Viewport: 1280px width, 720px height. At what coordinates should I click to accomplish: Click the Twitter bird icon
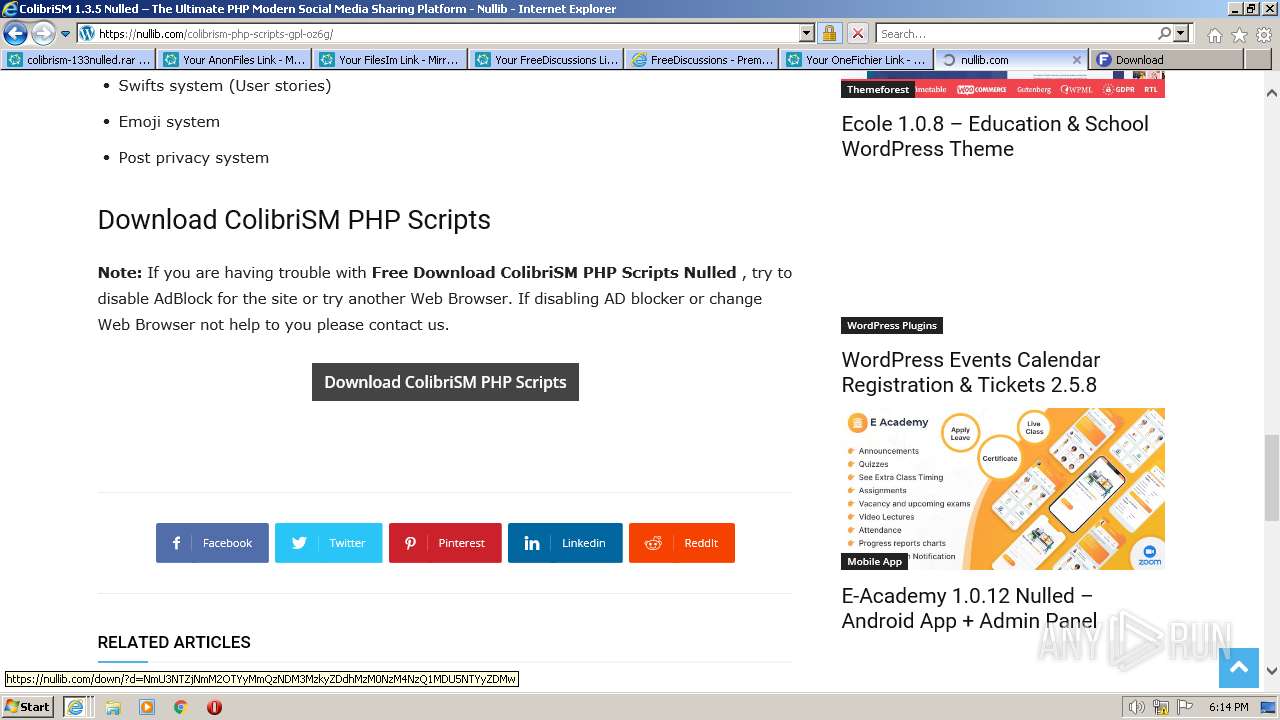click(299, 543)
